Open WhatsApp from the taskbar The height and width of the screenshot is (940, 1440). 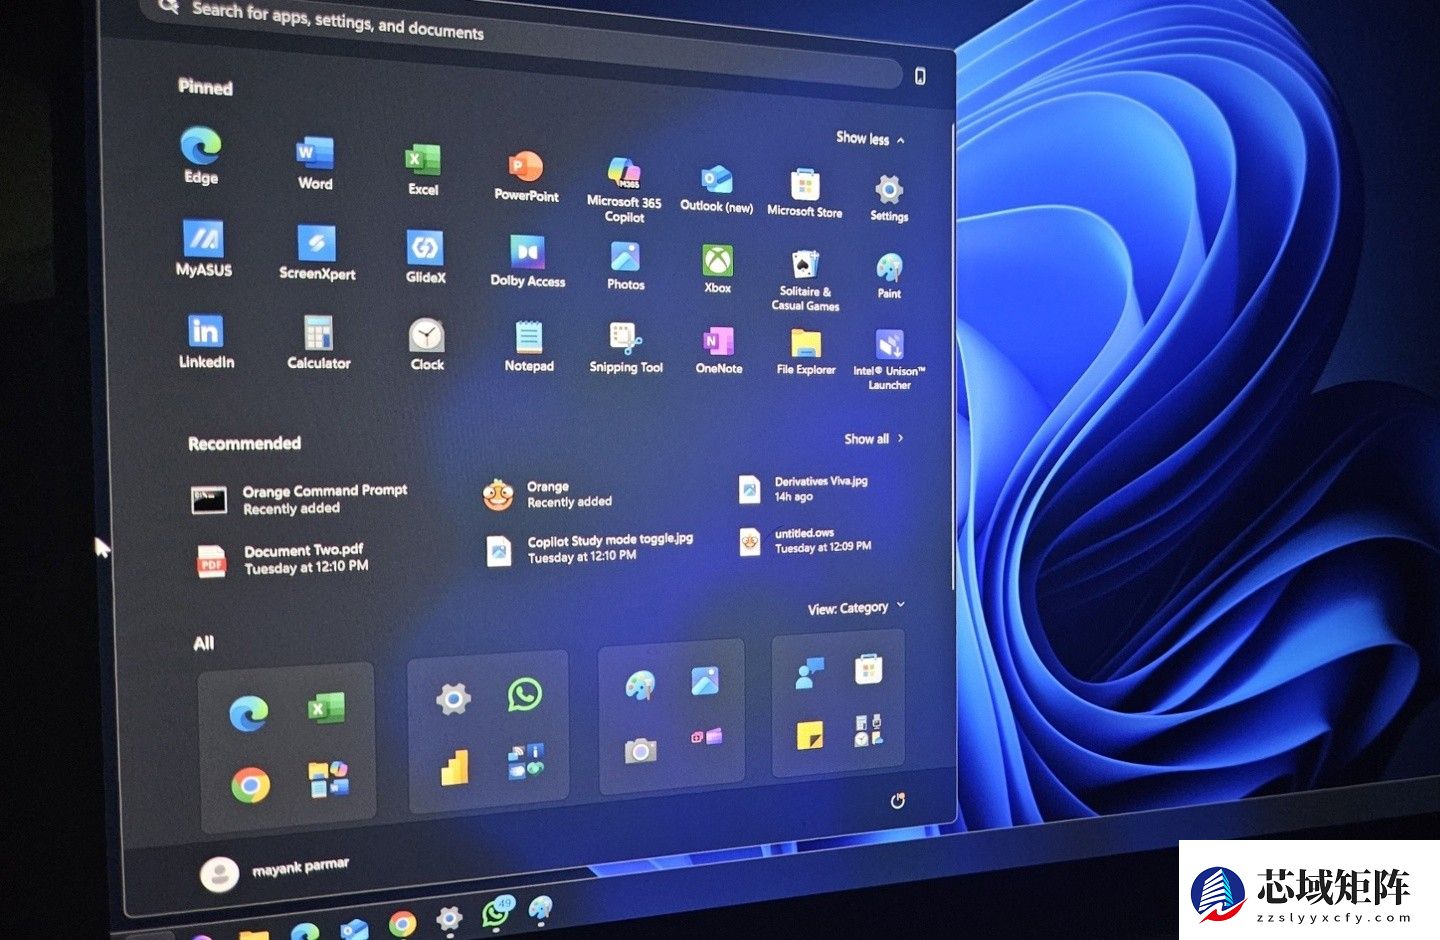point(495,912)
